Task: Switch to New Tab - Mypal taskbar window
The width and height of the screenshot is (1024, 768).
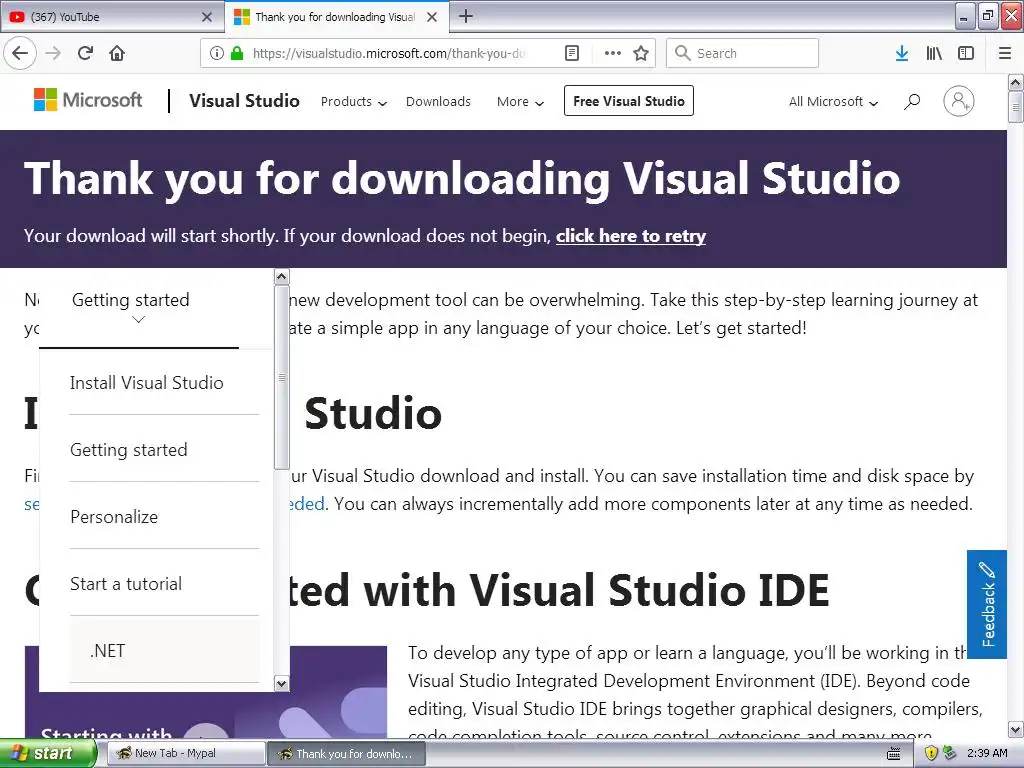Action: pos(185,753)
